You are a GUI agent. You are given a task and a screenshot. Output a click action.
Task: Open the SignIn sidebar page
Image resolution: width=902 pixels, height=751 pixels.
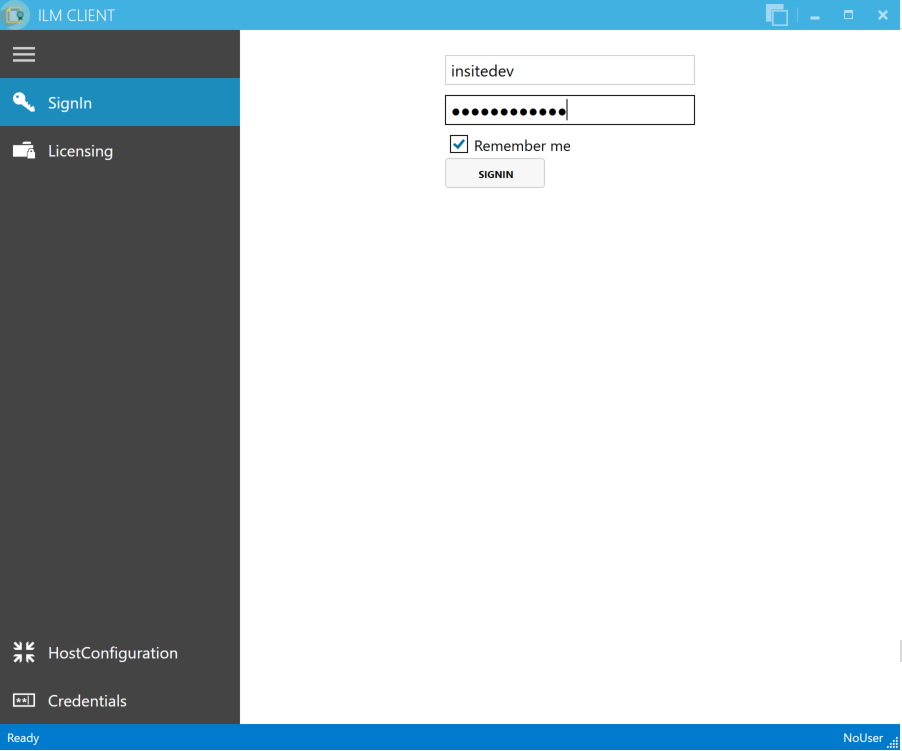click(70, 103)
